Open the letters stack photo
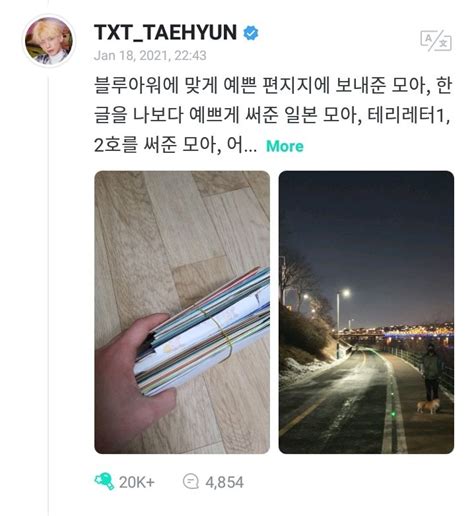This screenshot has height=516, width=474. point(182,312)
